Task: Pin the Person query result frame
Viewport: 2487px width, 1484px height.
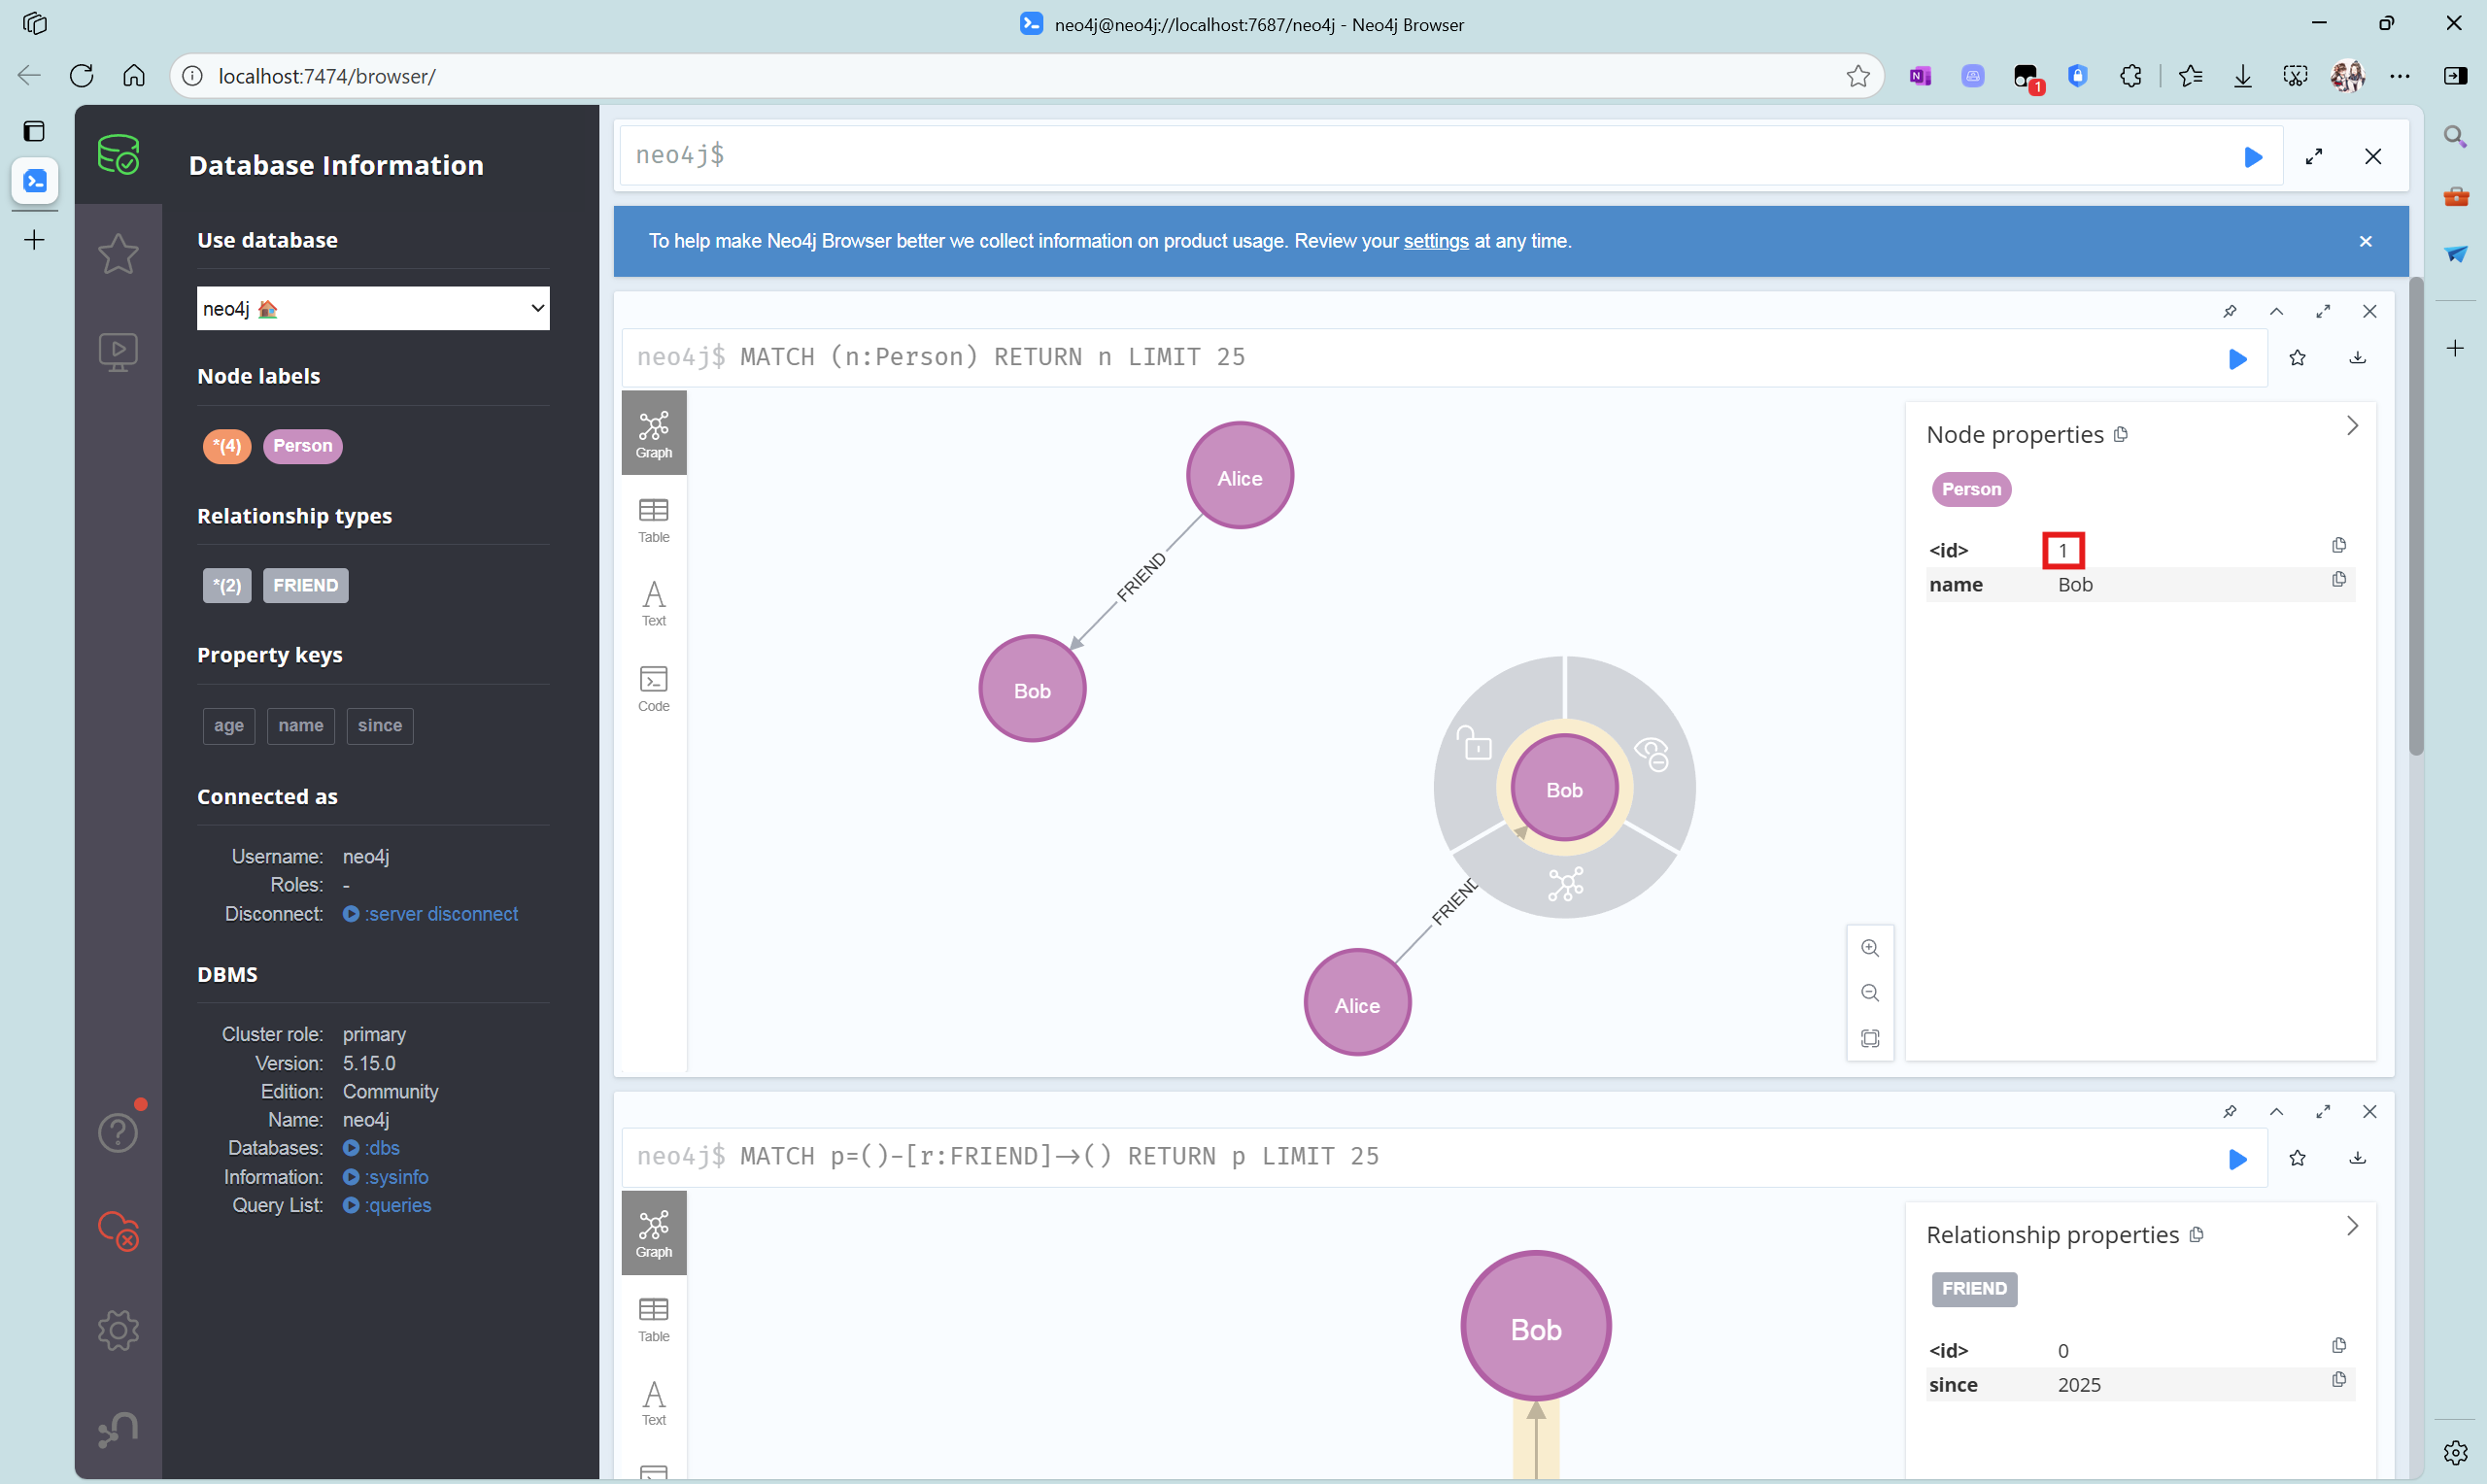Action: tap(2230, 312)
